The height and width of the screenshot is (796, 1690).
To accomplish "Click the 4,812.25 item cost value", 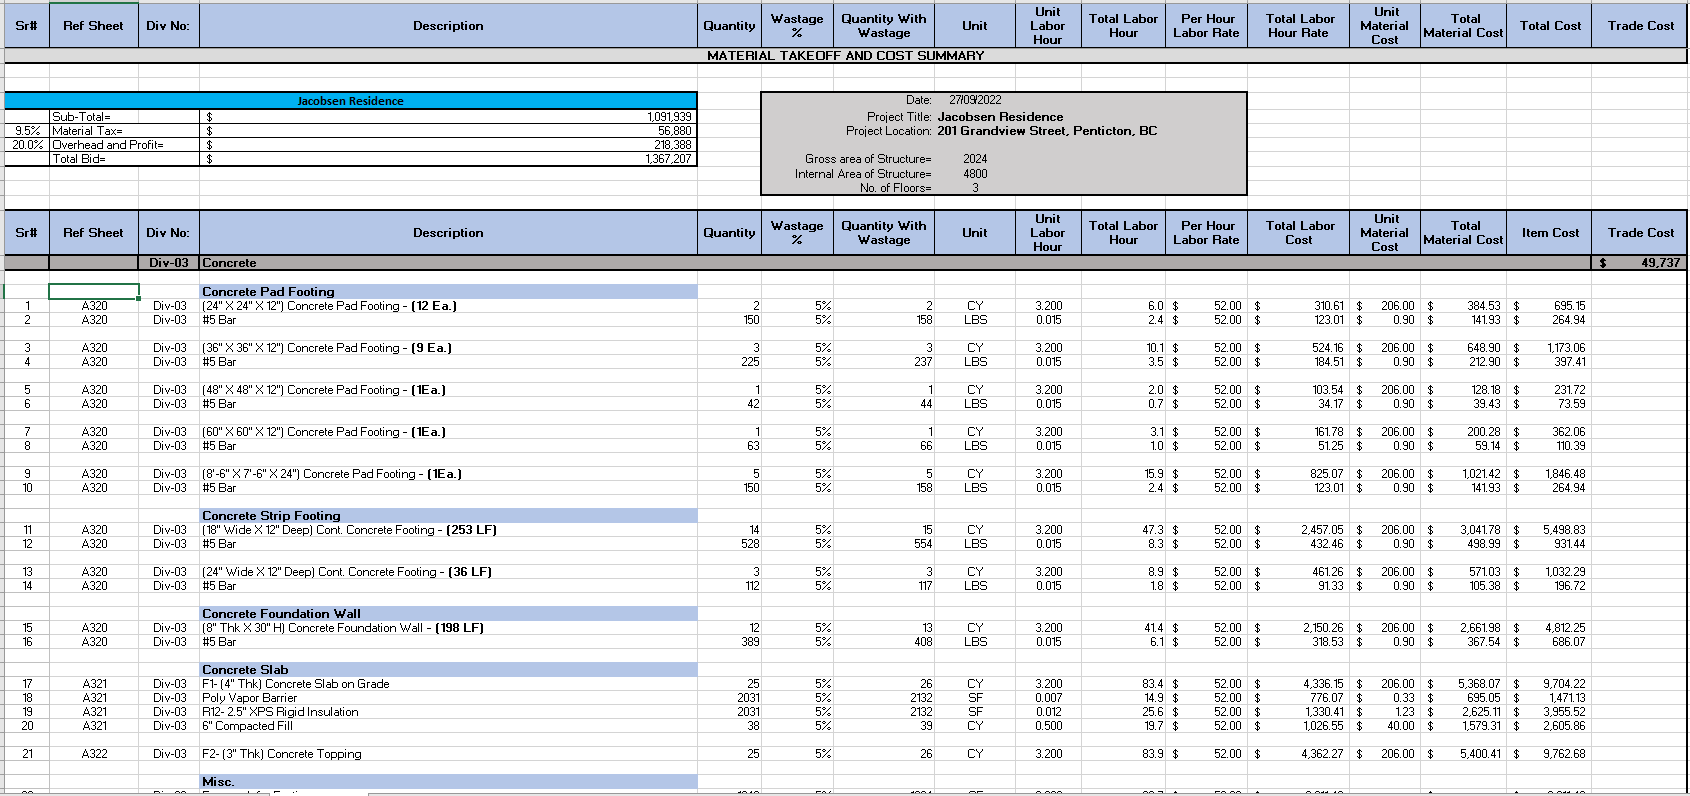I will click(x=1565, y=628).
